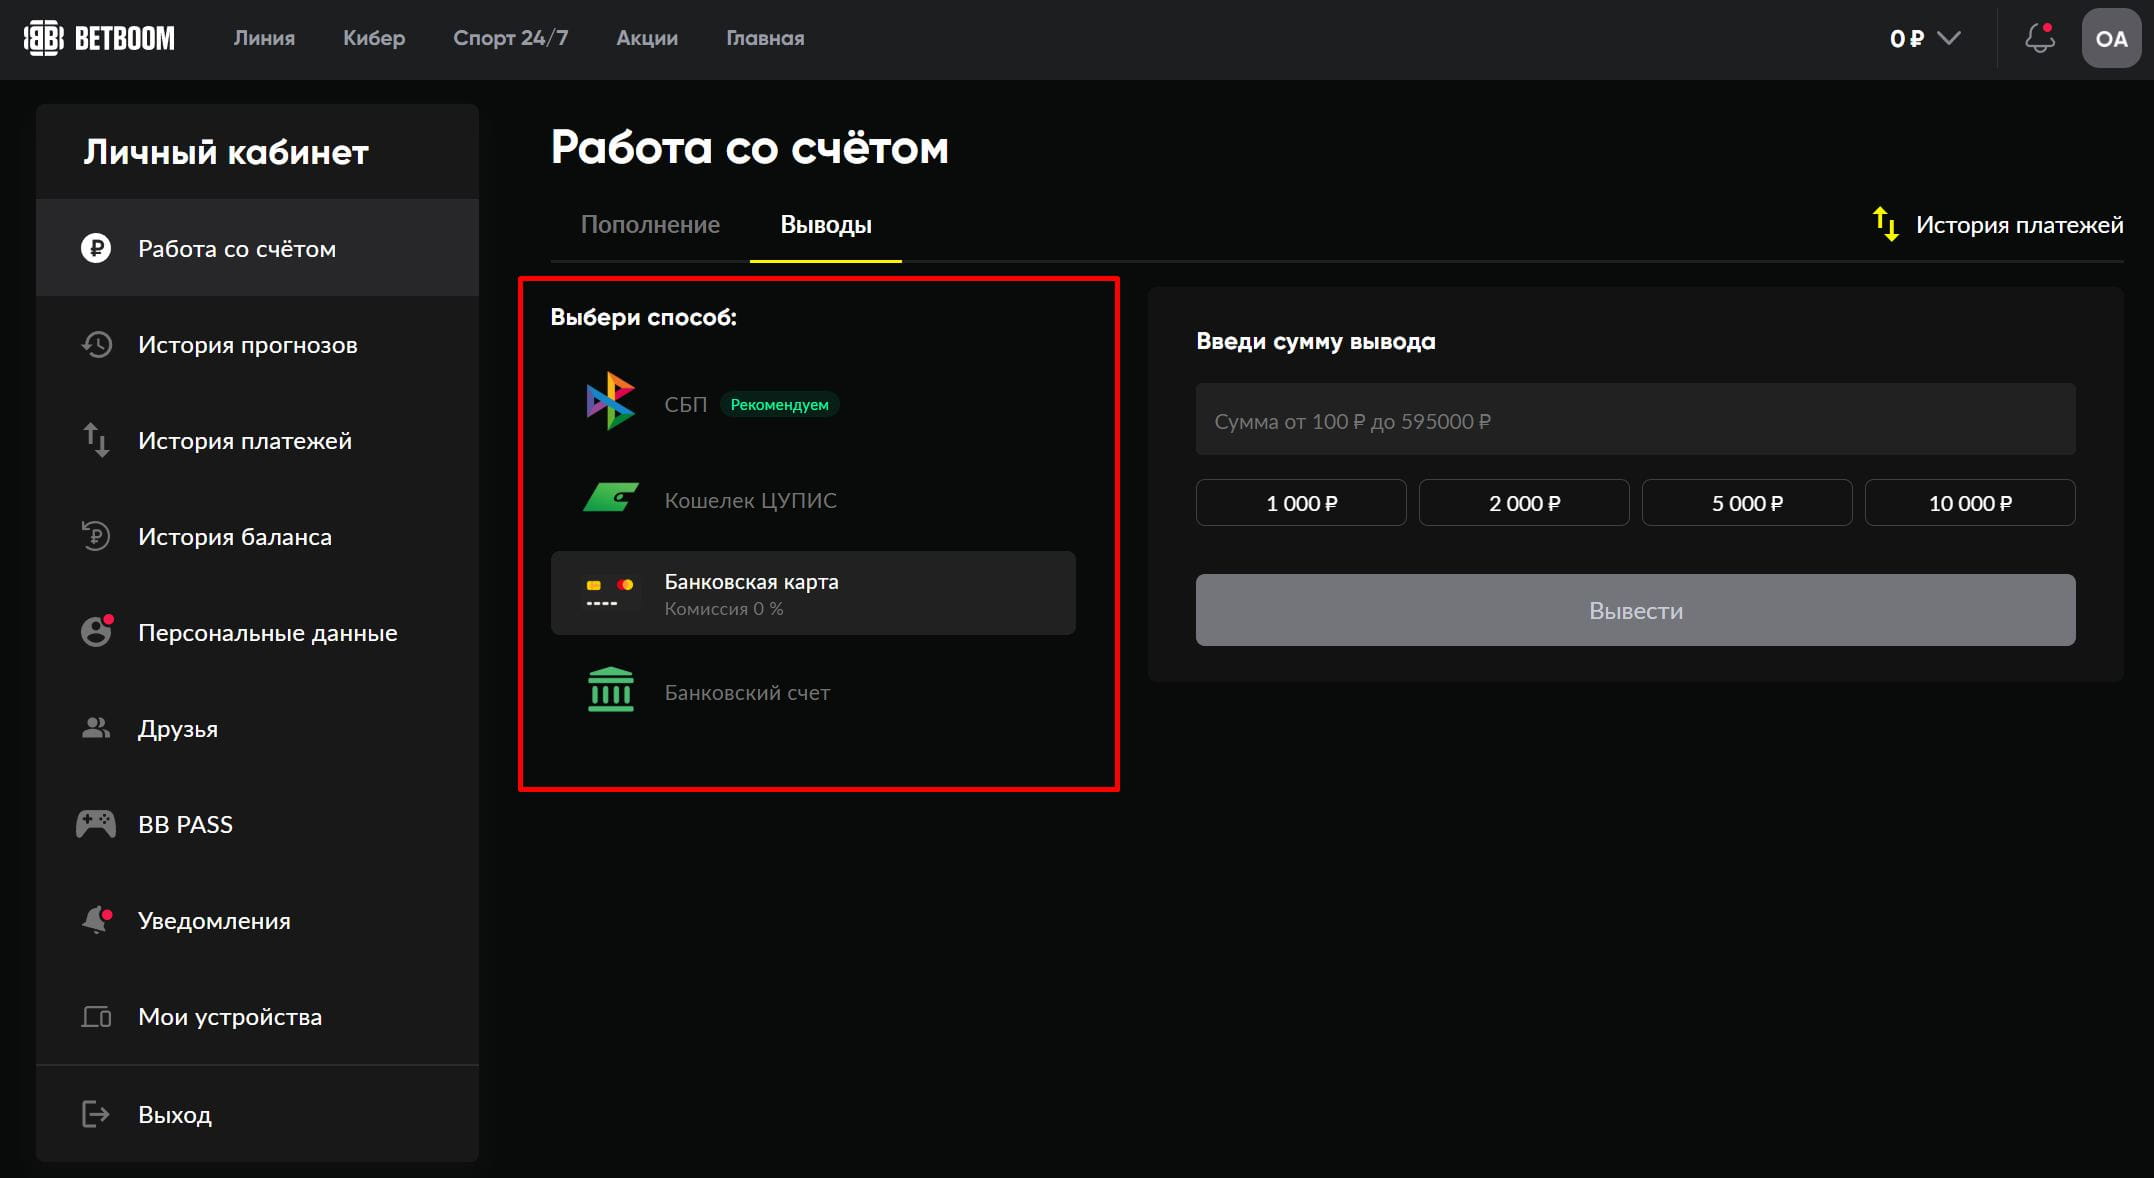The image size is (2154, 1178).
Task: Switch to the Пополнение tab
Action: [650, 225]
